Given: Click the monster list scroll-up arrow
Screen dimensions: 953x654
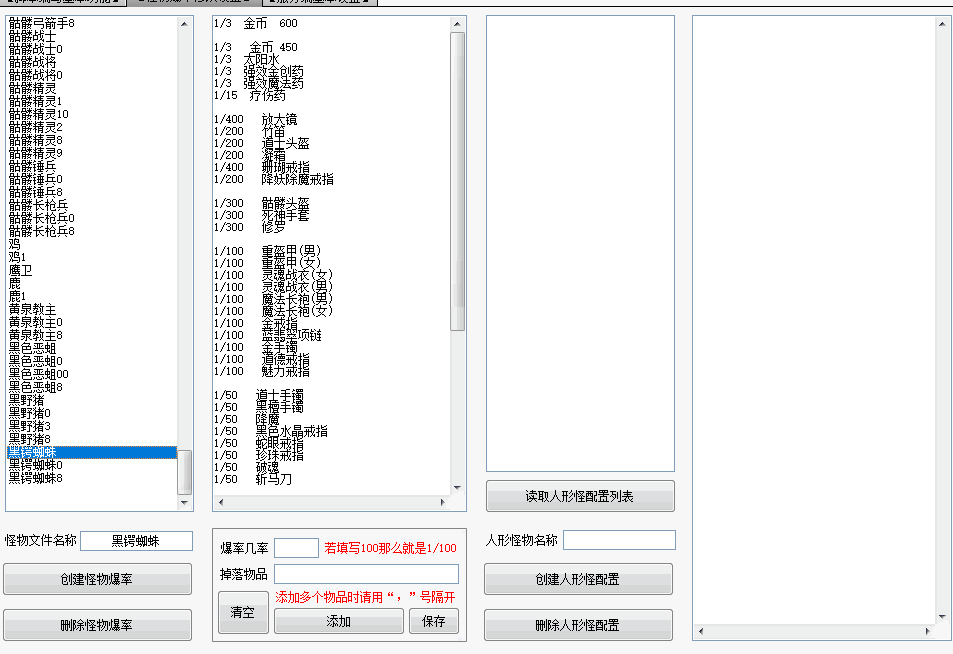Looking at the screenshot, I should 184,24.
